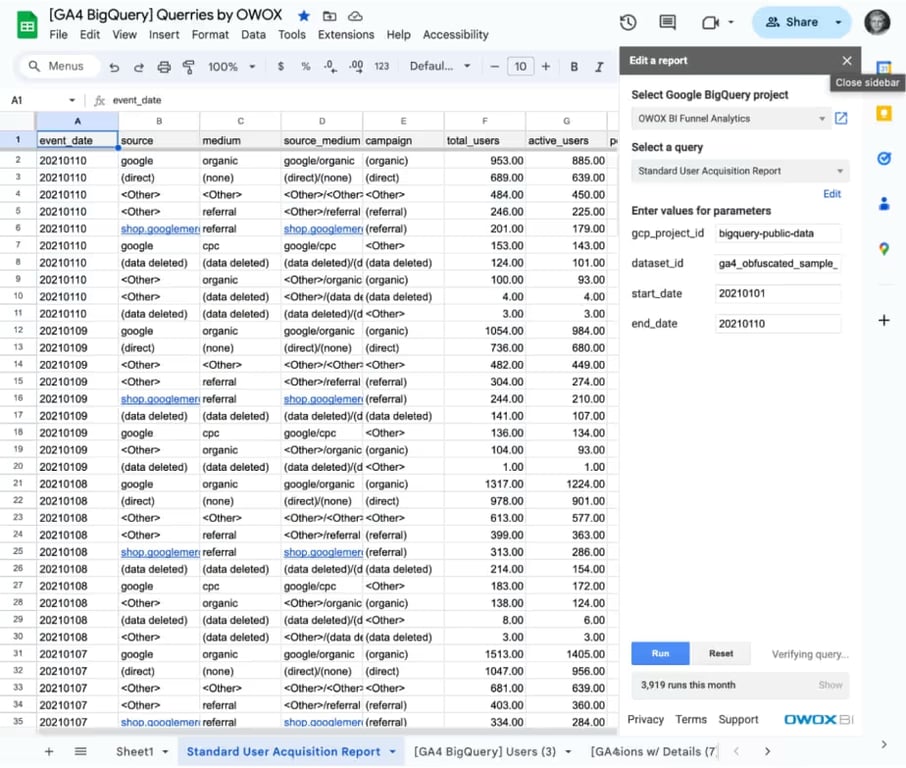
Task: Toggle italic formatting
Action: [599, 66]
